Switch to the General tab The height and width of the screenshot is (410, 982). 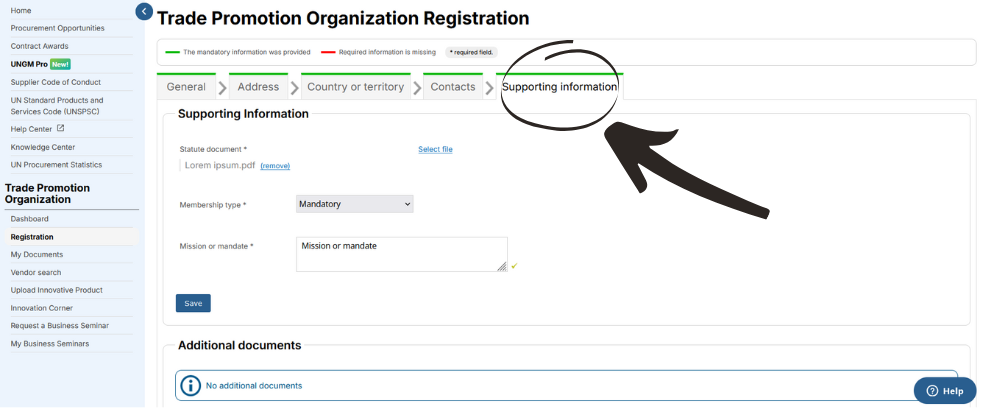[x=186, y=87]
